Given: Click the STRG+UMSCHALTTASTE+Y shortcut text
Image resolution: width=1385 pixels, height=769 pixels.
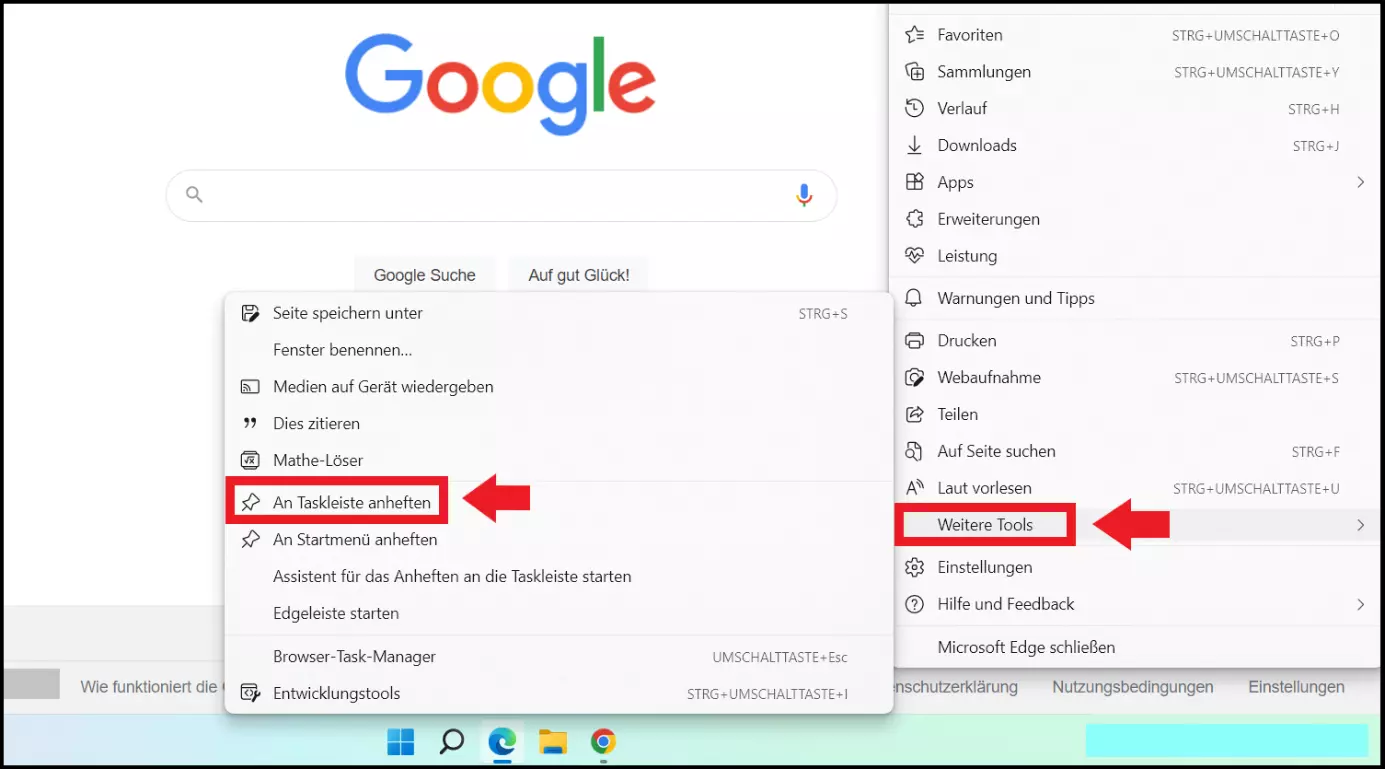Looking at the screenshot, I should point(1257,73).
